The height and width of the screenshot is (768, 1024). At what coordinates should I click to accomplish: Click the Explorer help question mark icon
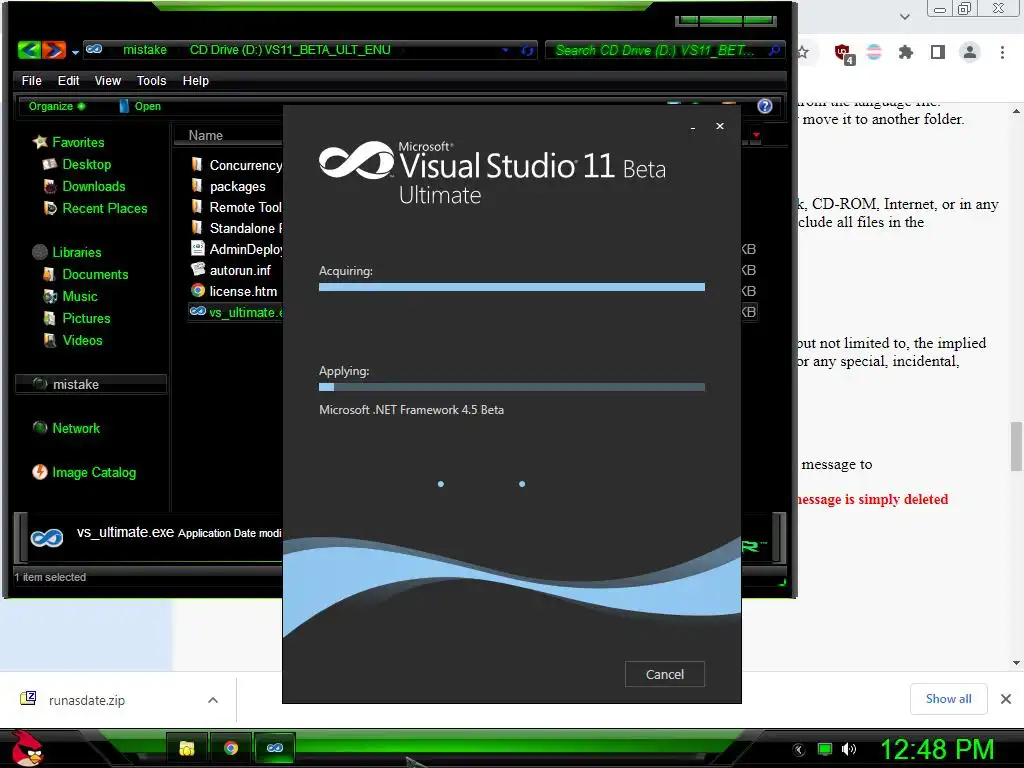765,106
